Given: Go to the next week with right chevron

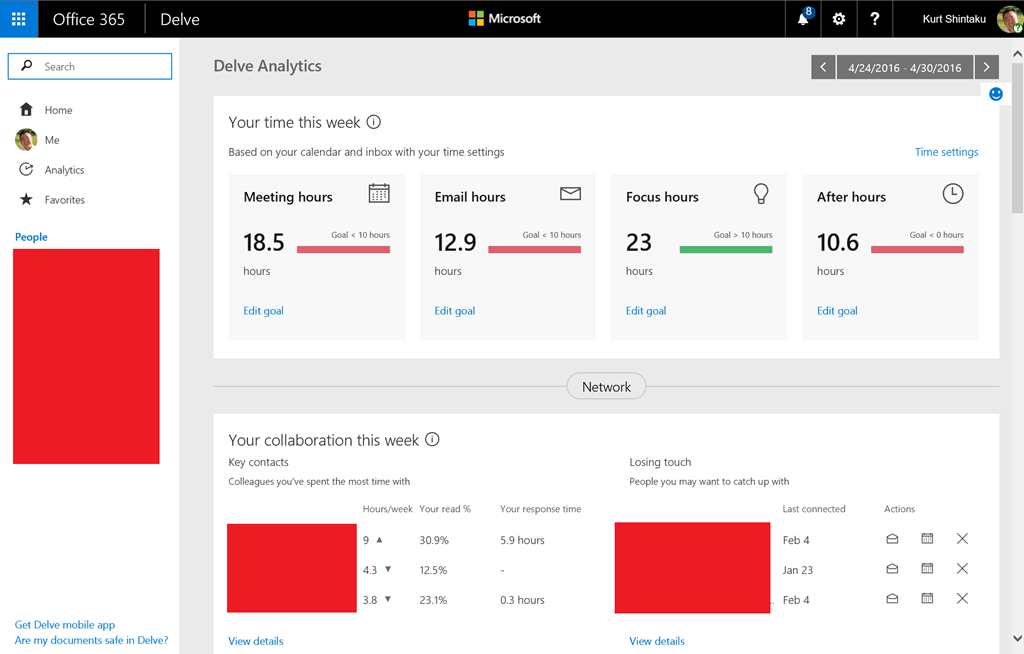Looking at the screenshot, I should [x=987, y=66].
